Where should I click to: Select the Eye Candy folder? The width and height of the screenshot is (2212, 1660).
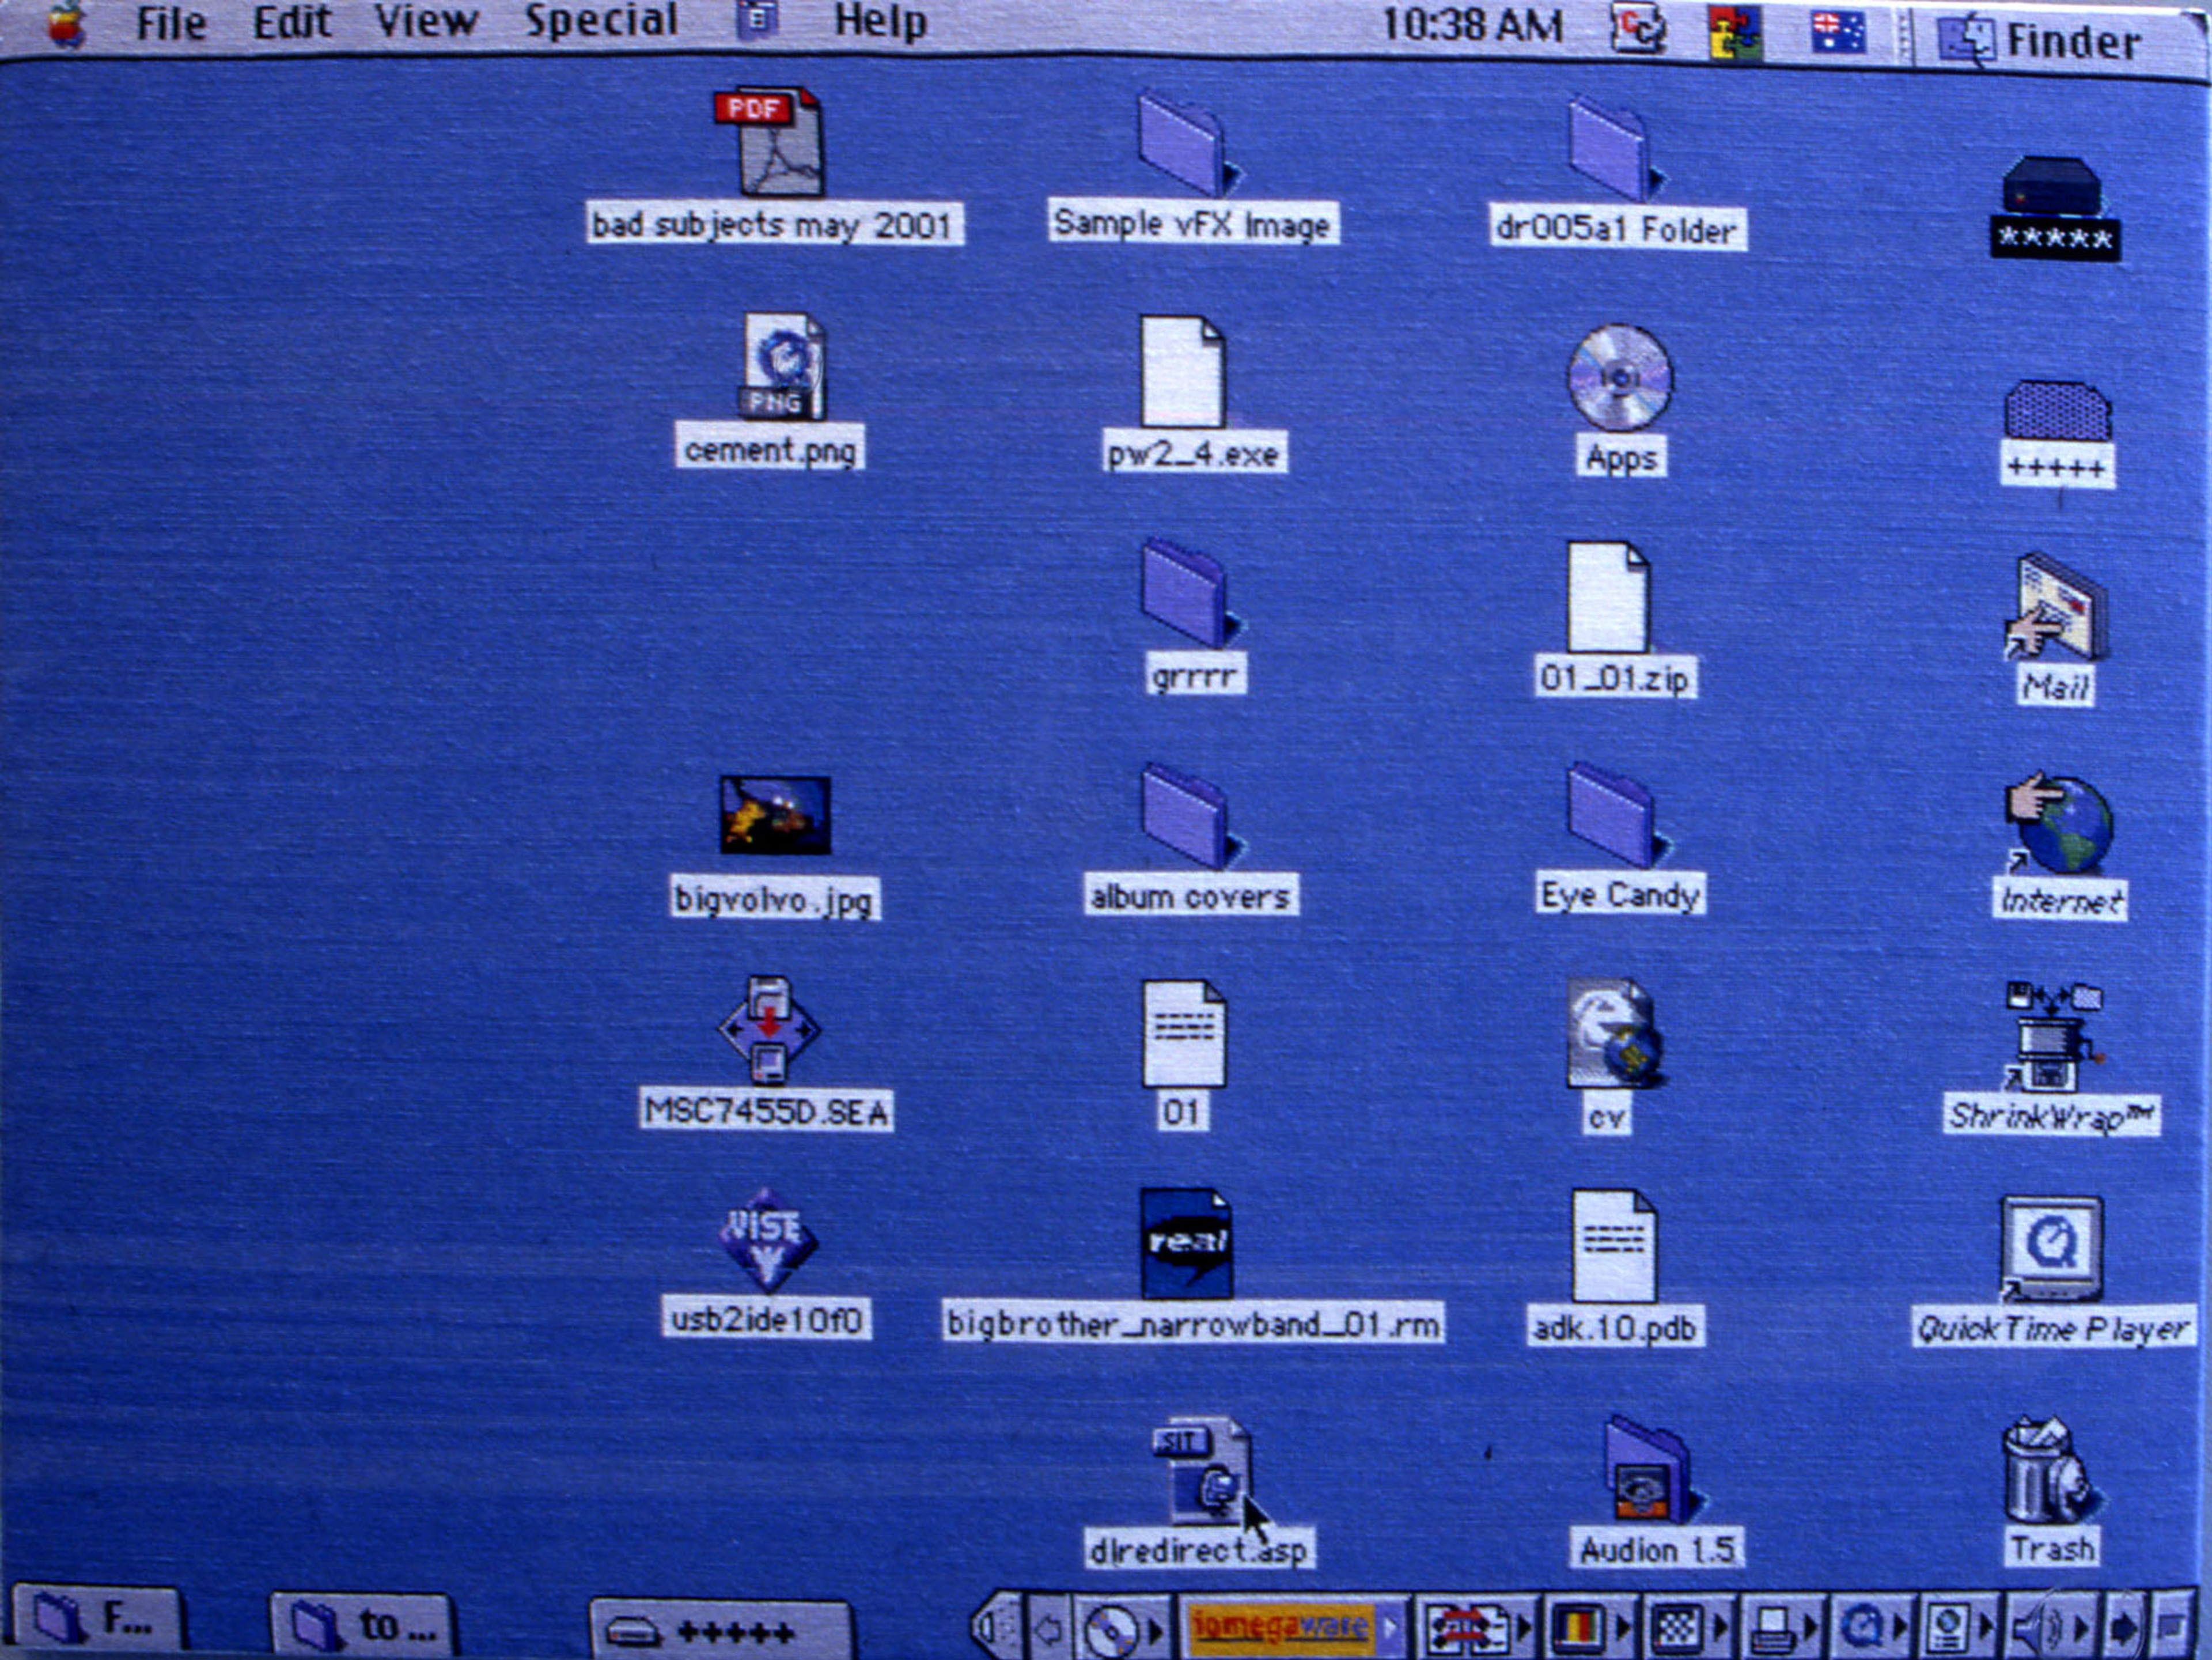point(1614,816)
